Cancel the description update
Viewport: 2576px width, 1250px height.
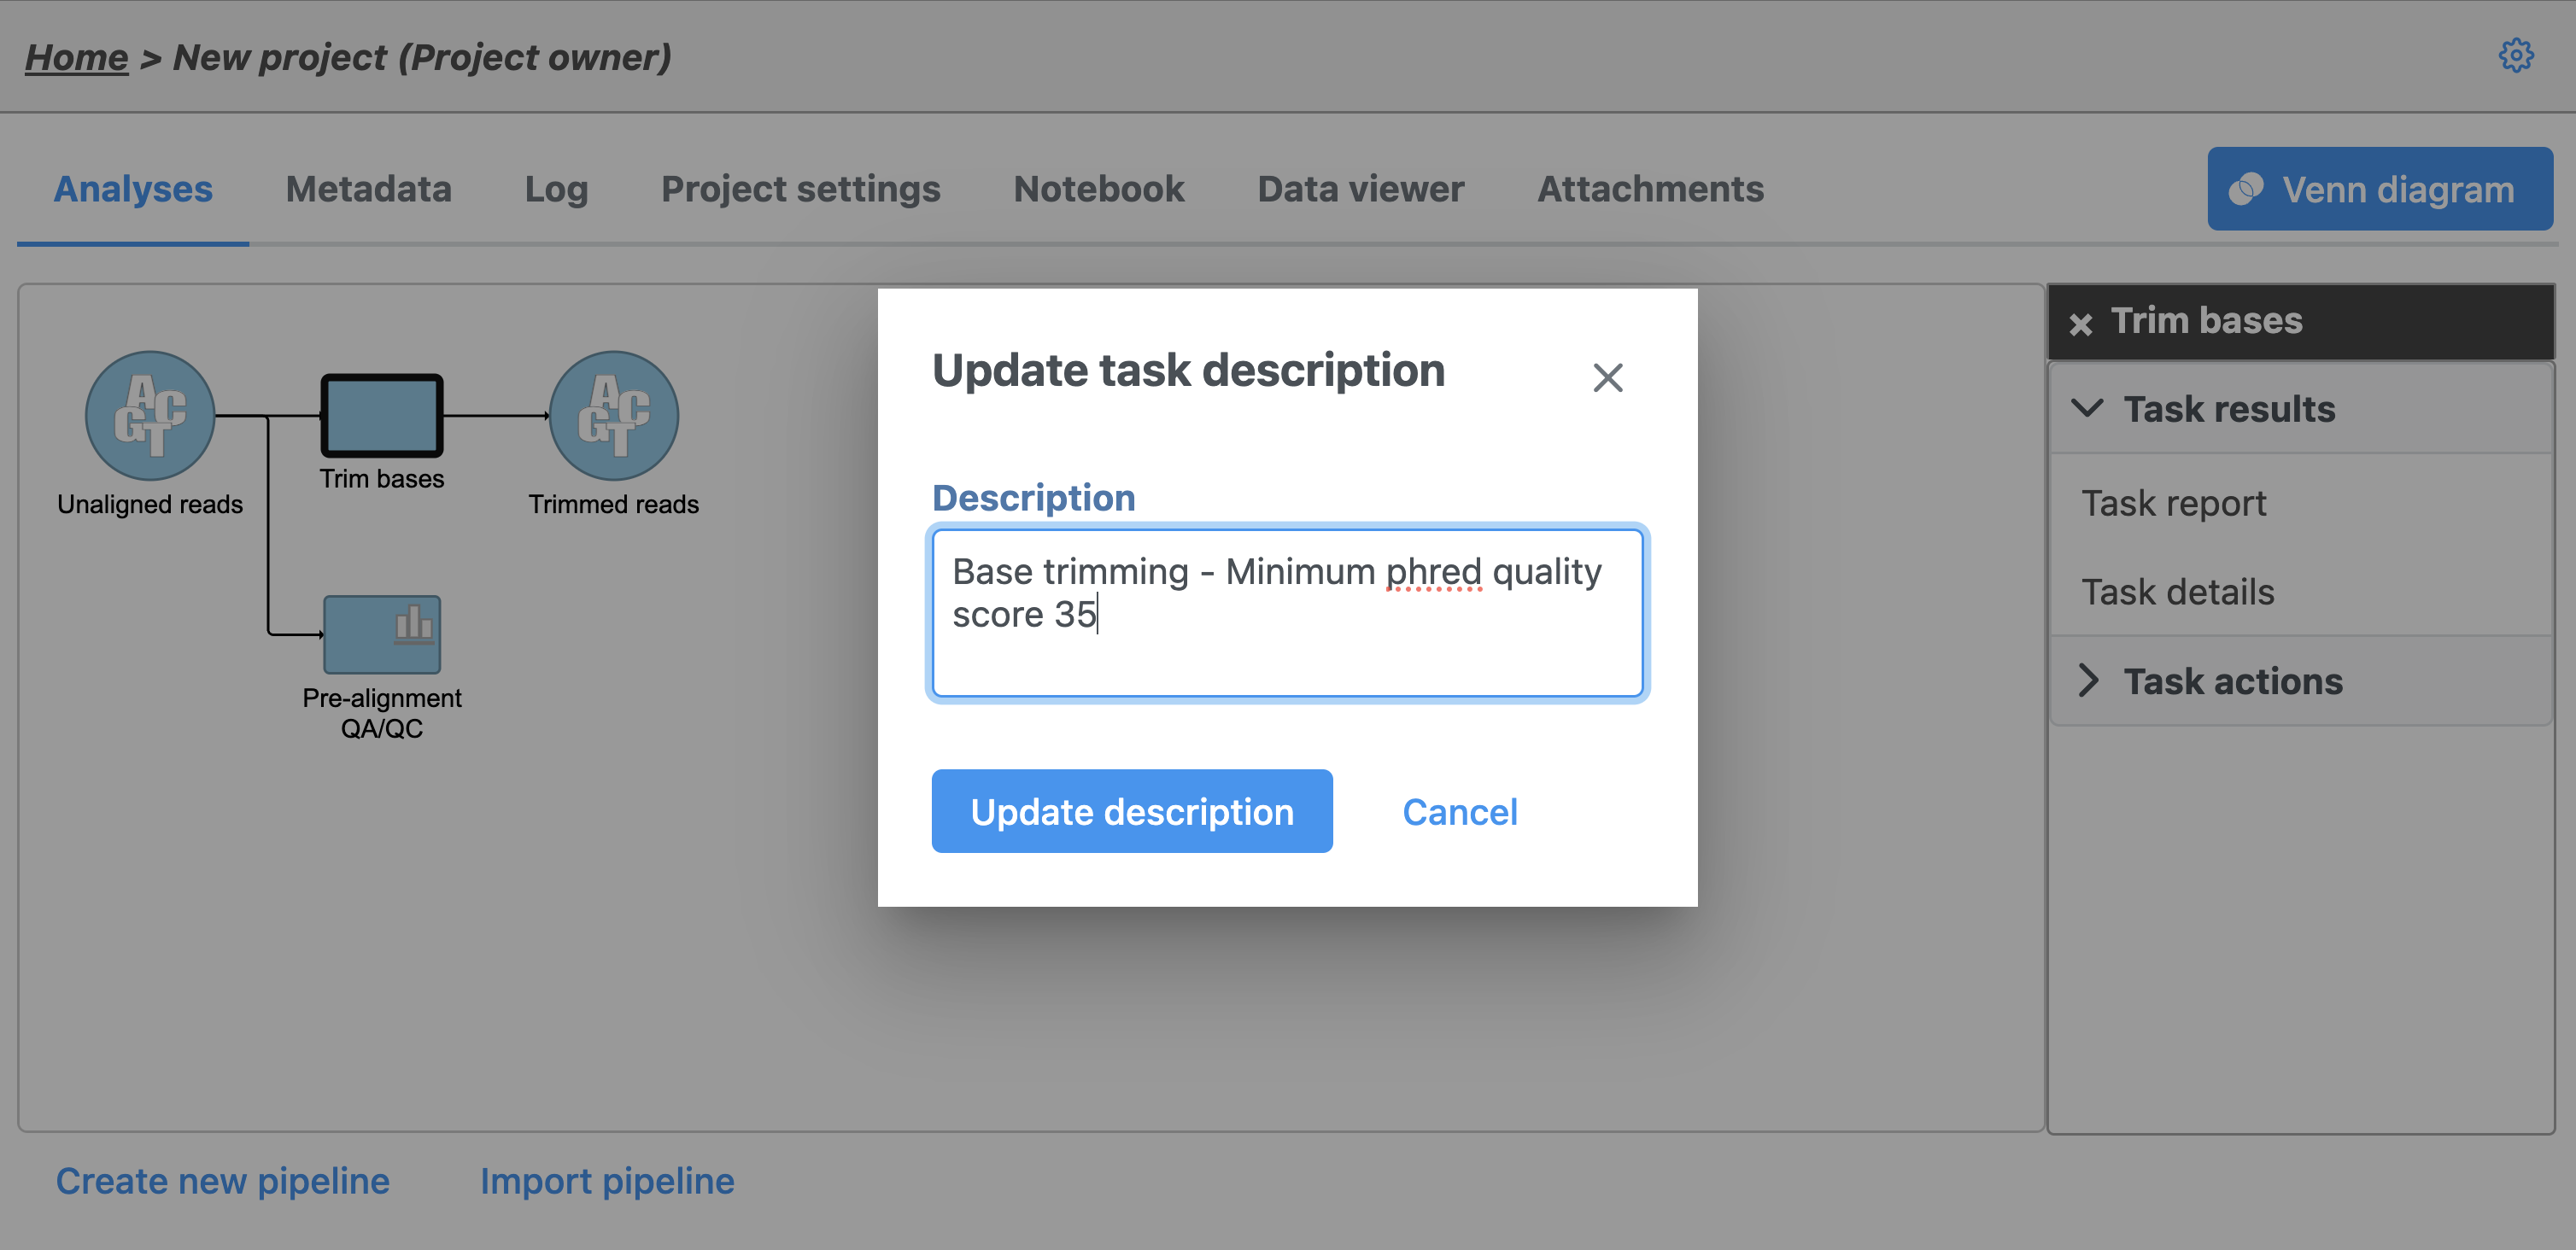[x=1459, y=811]
